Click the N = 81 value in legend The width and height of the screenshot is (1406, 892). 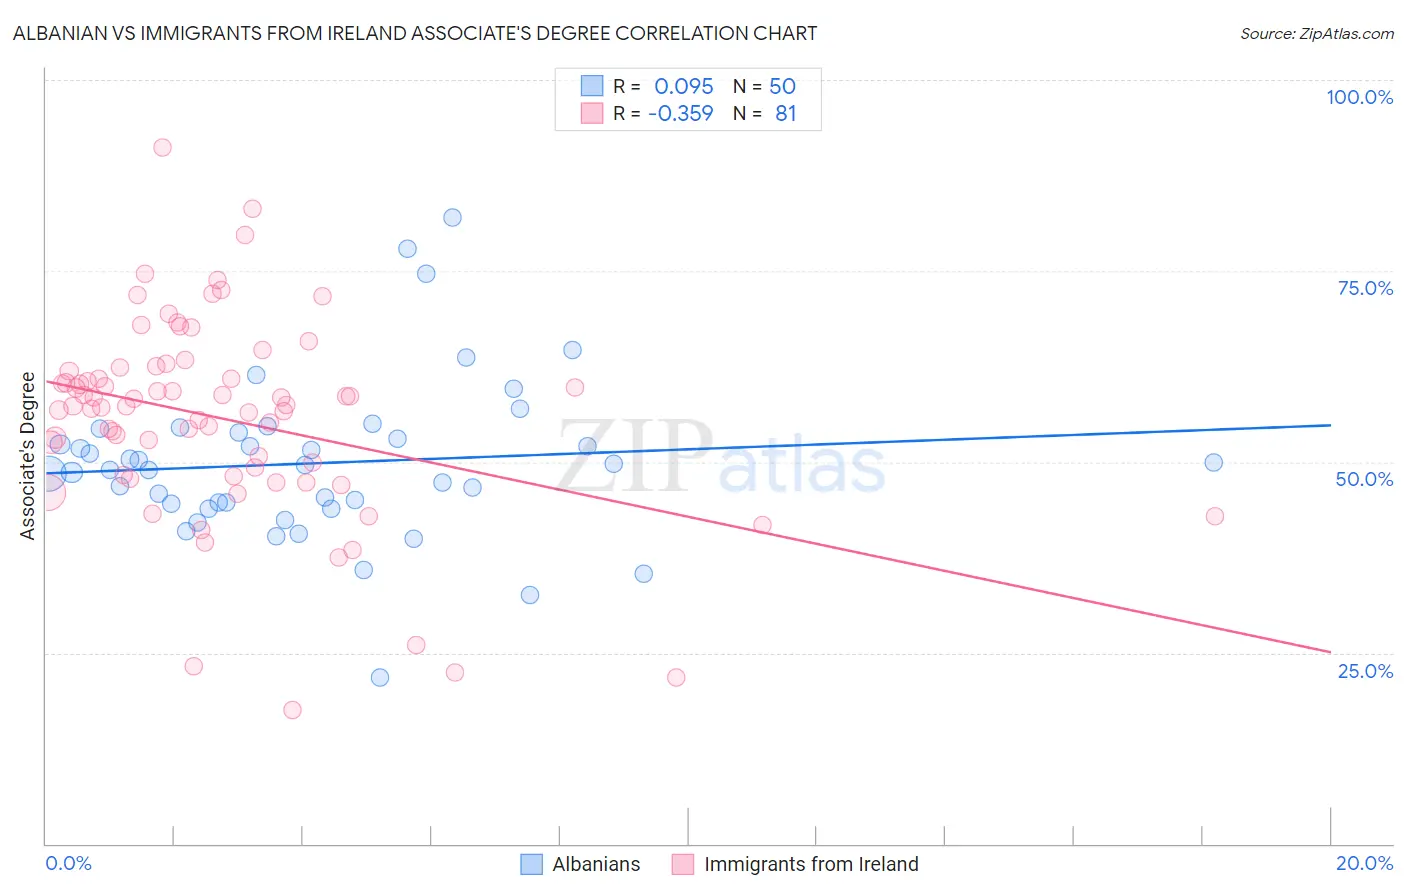764,113
